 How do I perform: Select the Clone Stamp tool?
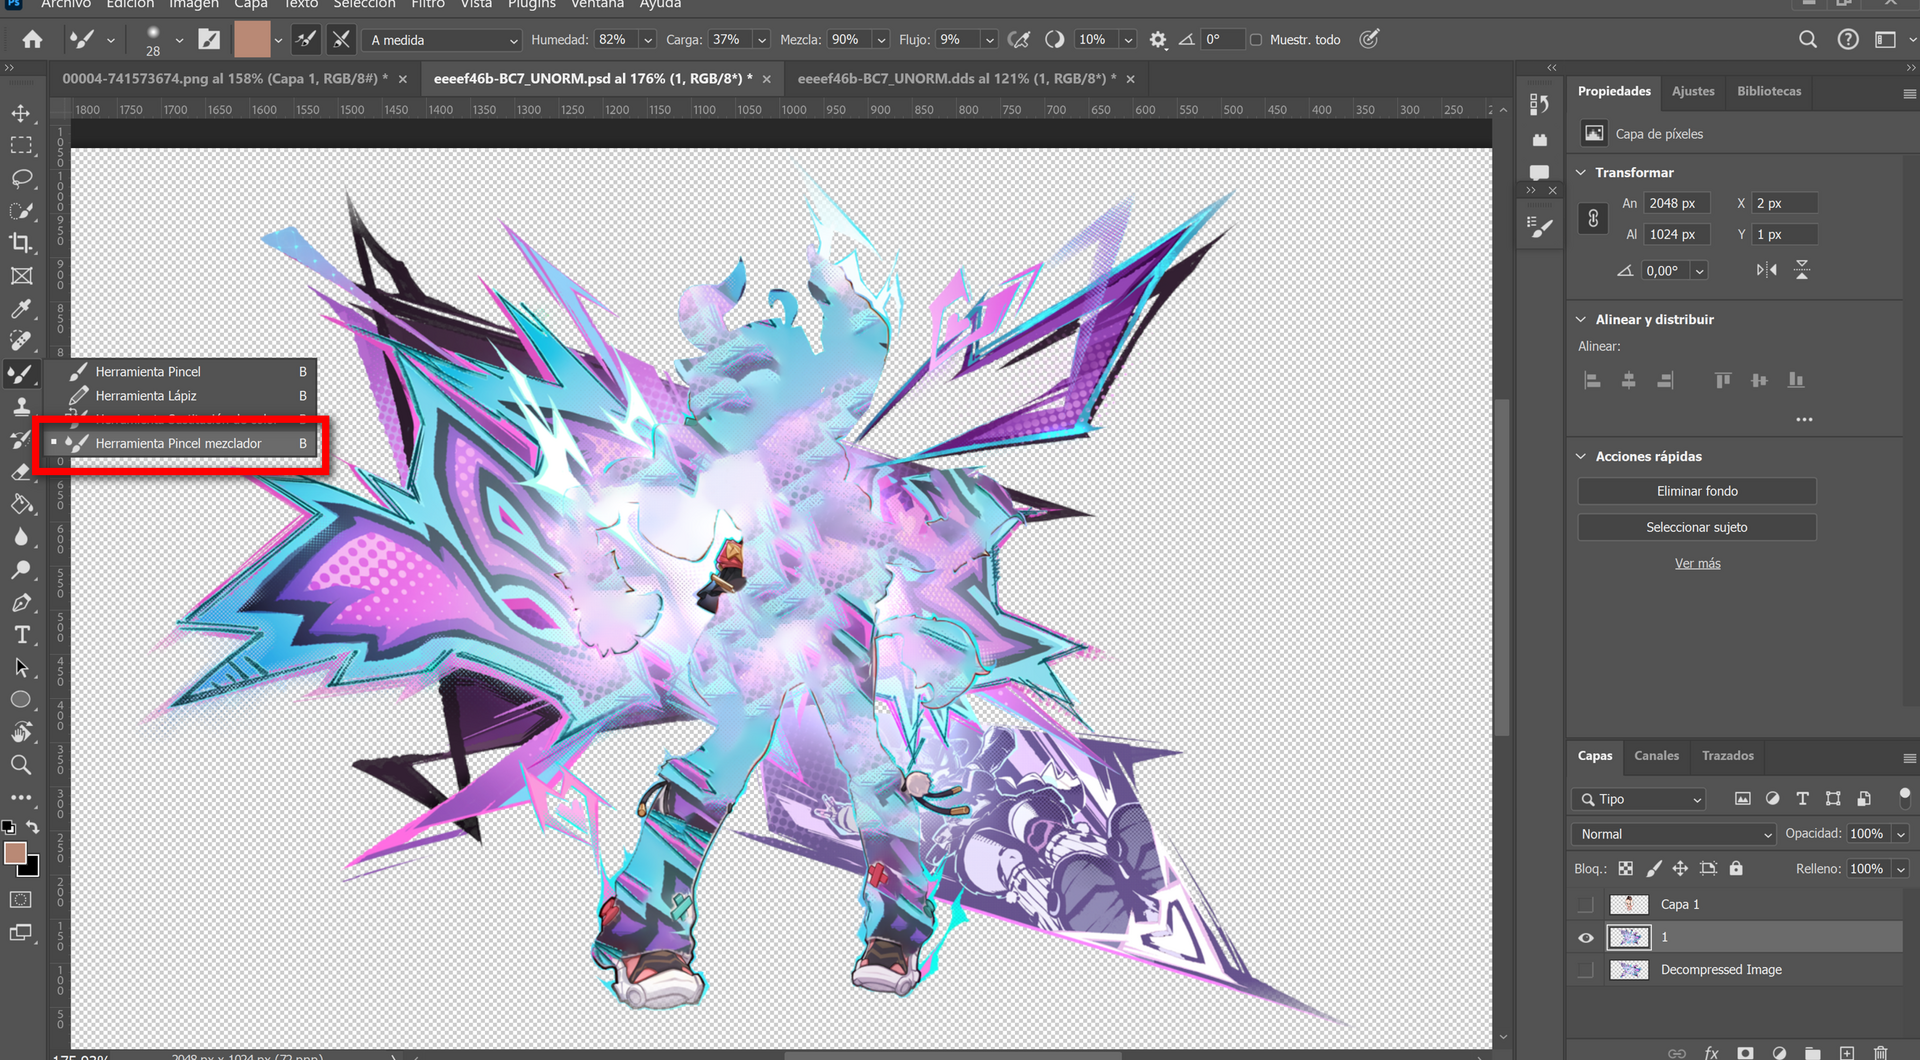click(x=21, y=407)
